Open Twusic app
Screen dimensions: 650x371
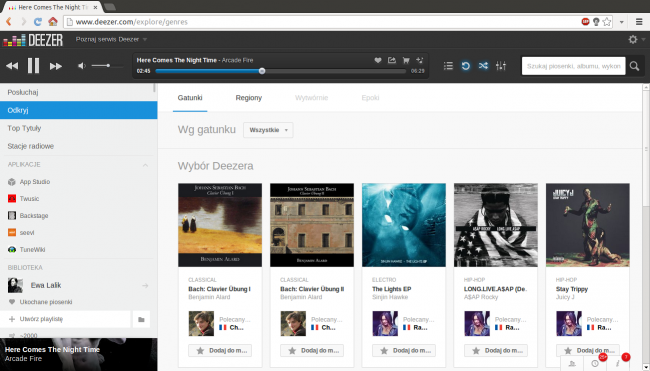[24, 199]
